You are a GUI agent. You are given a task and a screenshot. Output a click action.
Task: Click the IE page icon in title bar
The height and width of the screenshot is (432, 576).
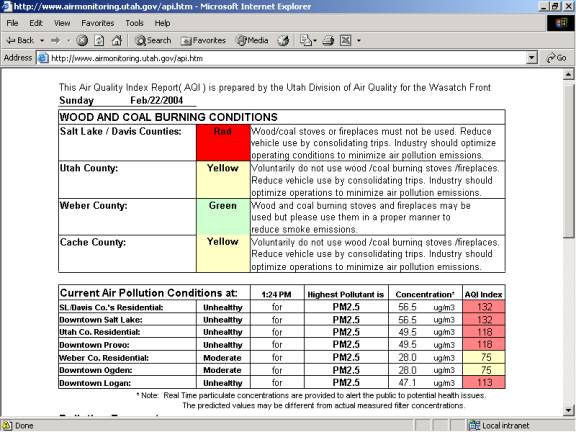(7, 6)
